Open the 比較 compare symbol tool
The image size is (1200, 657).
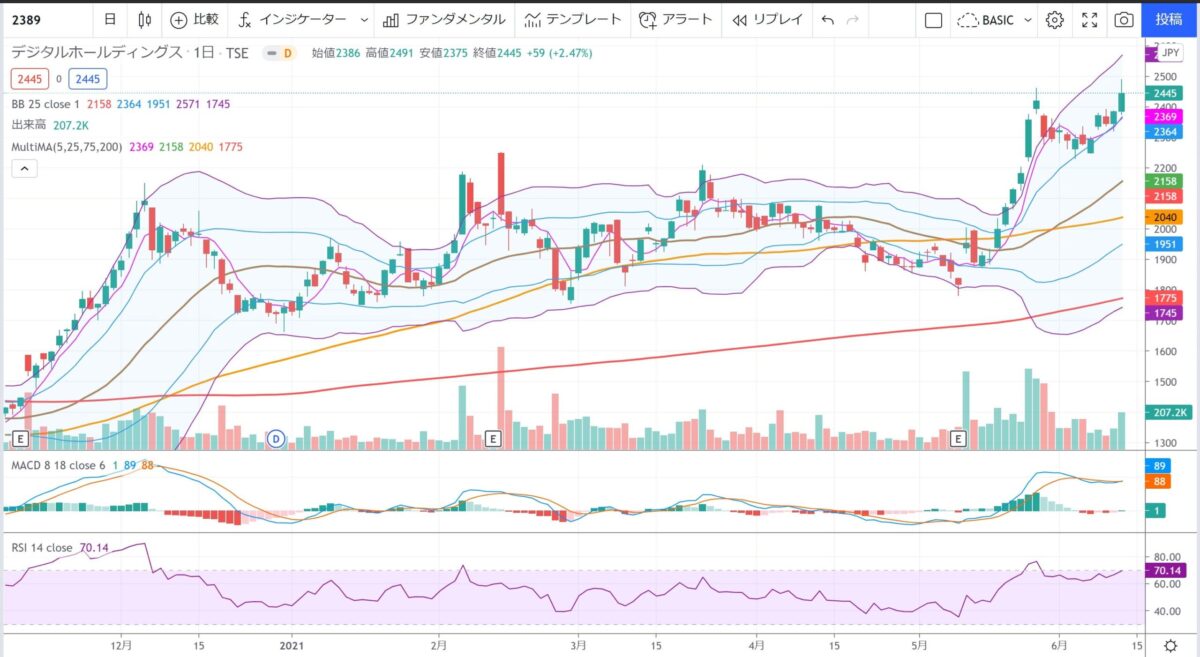195,19
